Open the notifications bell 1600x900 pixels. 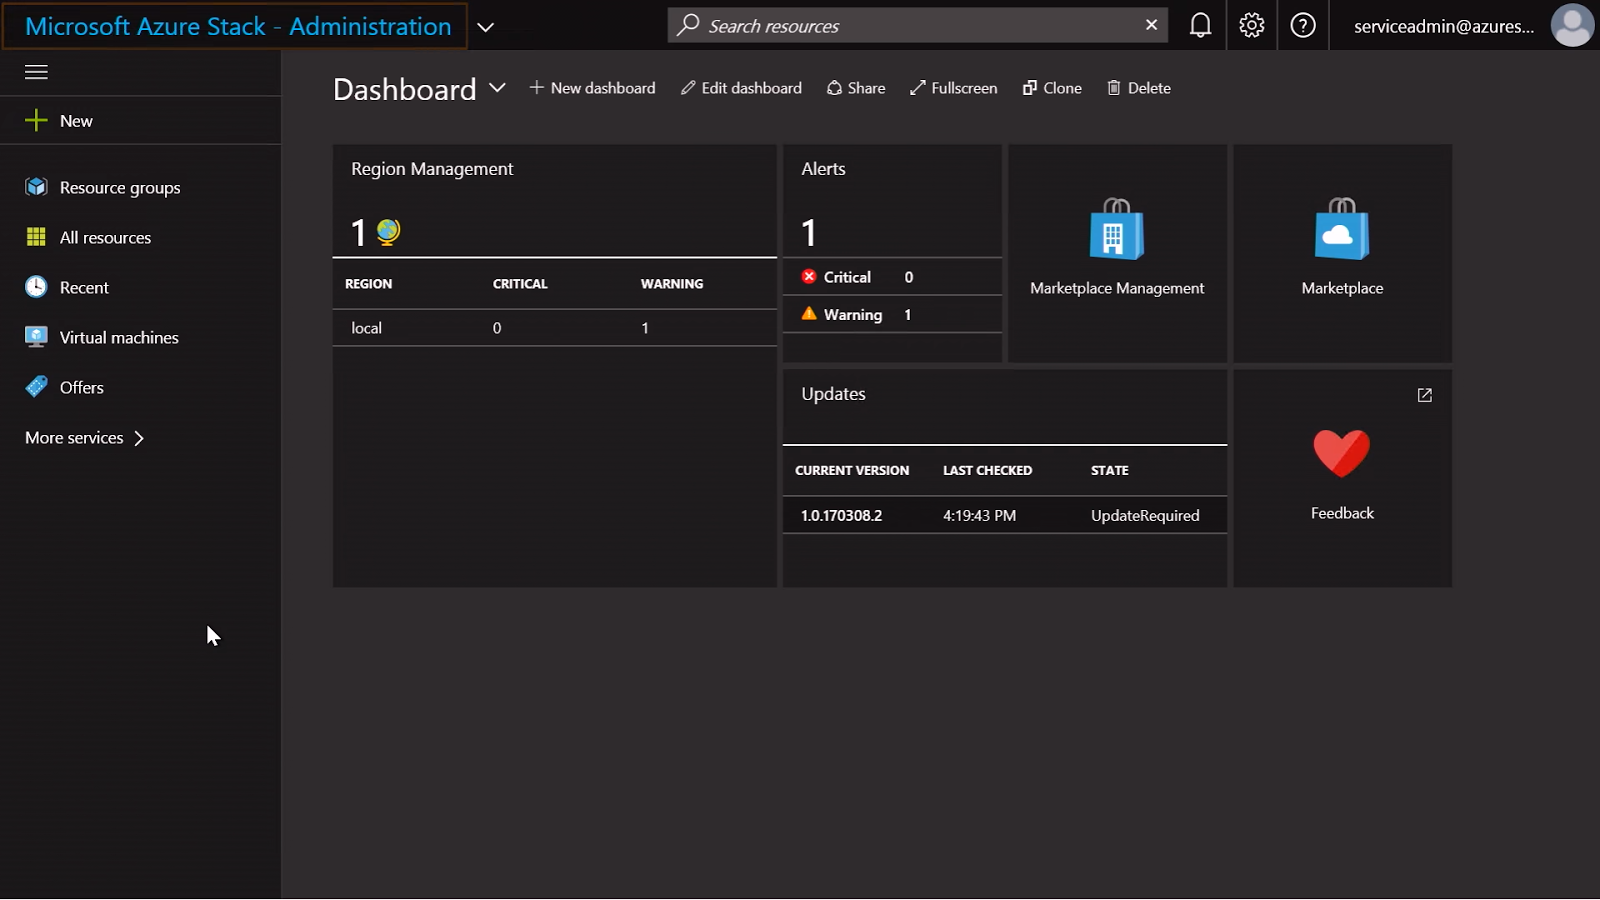1200,26
